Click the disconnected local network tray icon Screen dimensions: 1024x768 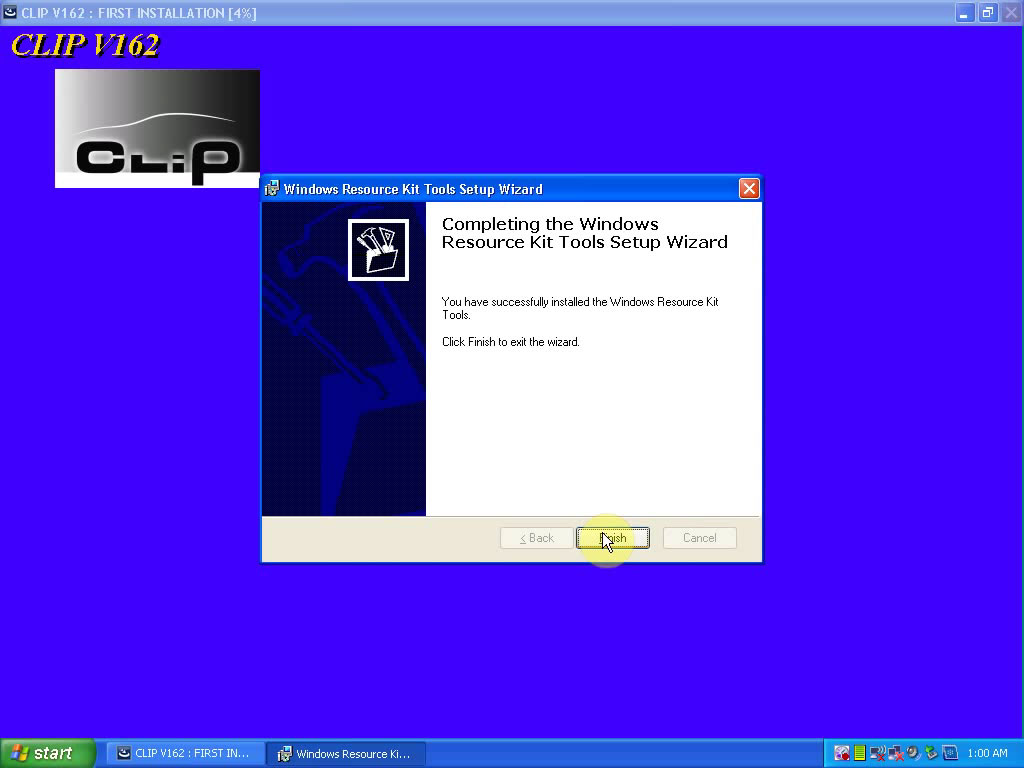894,753
